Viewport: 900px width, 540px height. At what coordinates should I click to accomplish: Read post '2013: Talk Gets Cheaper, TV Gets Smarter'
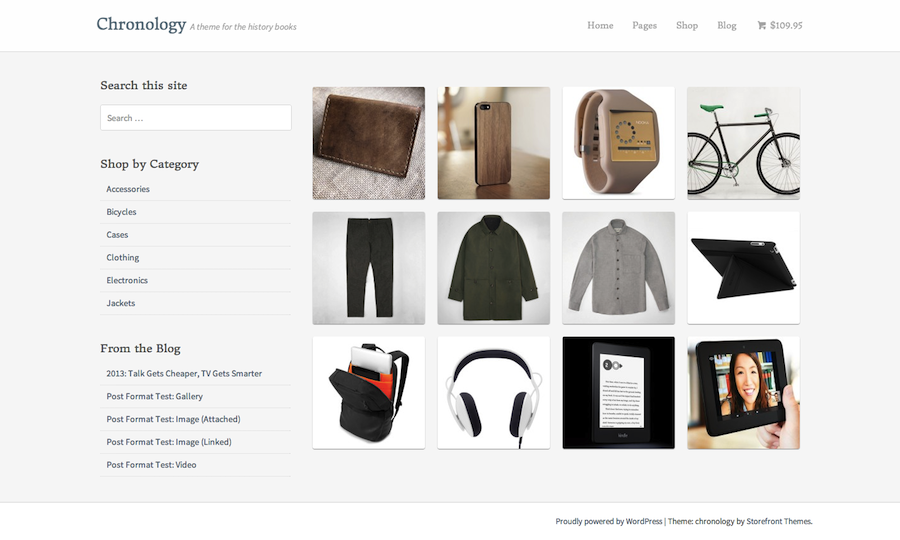[x=184, y=374]
